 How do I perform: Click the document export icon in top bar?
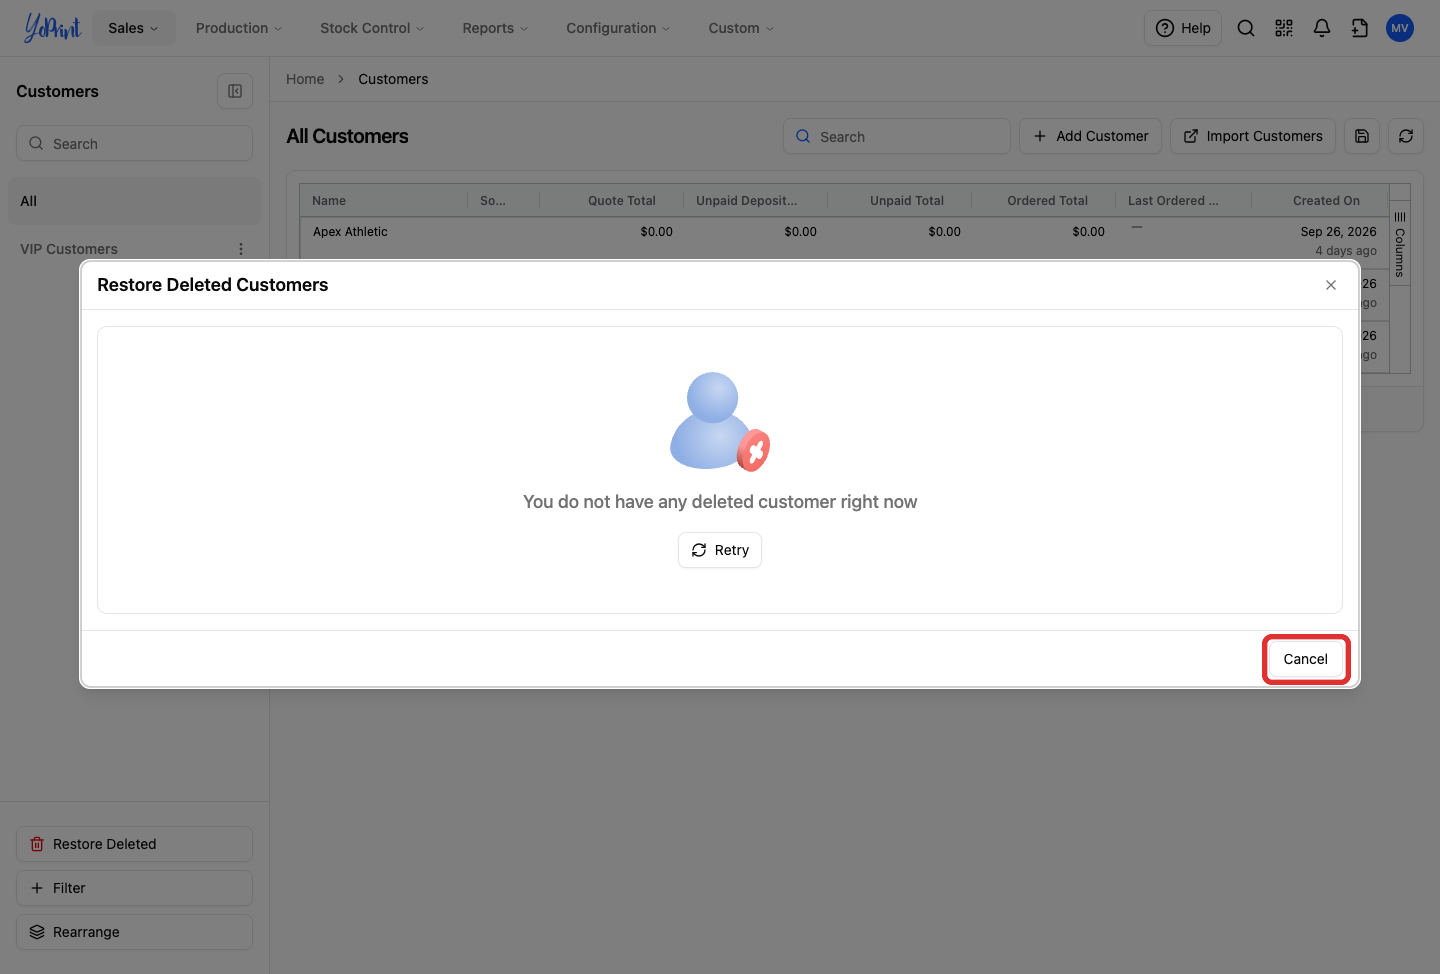tap(1360, 28)
